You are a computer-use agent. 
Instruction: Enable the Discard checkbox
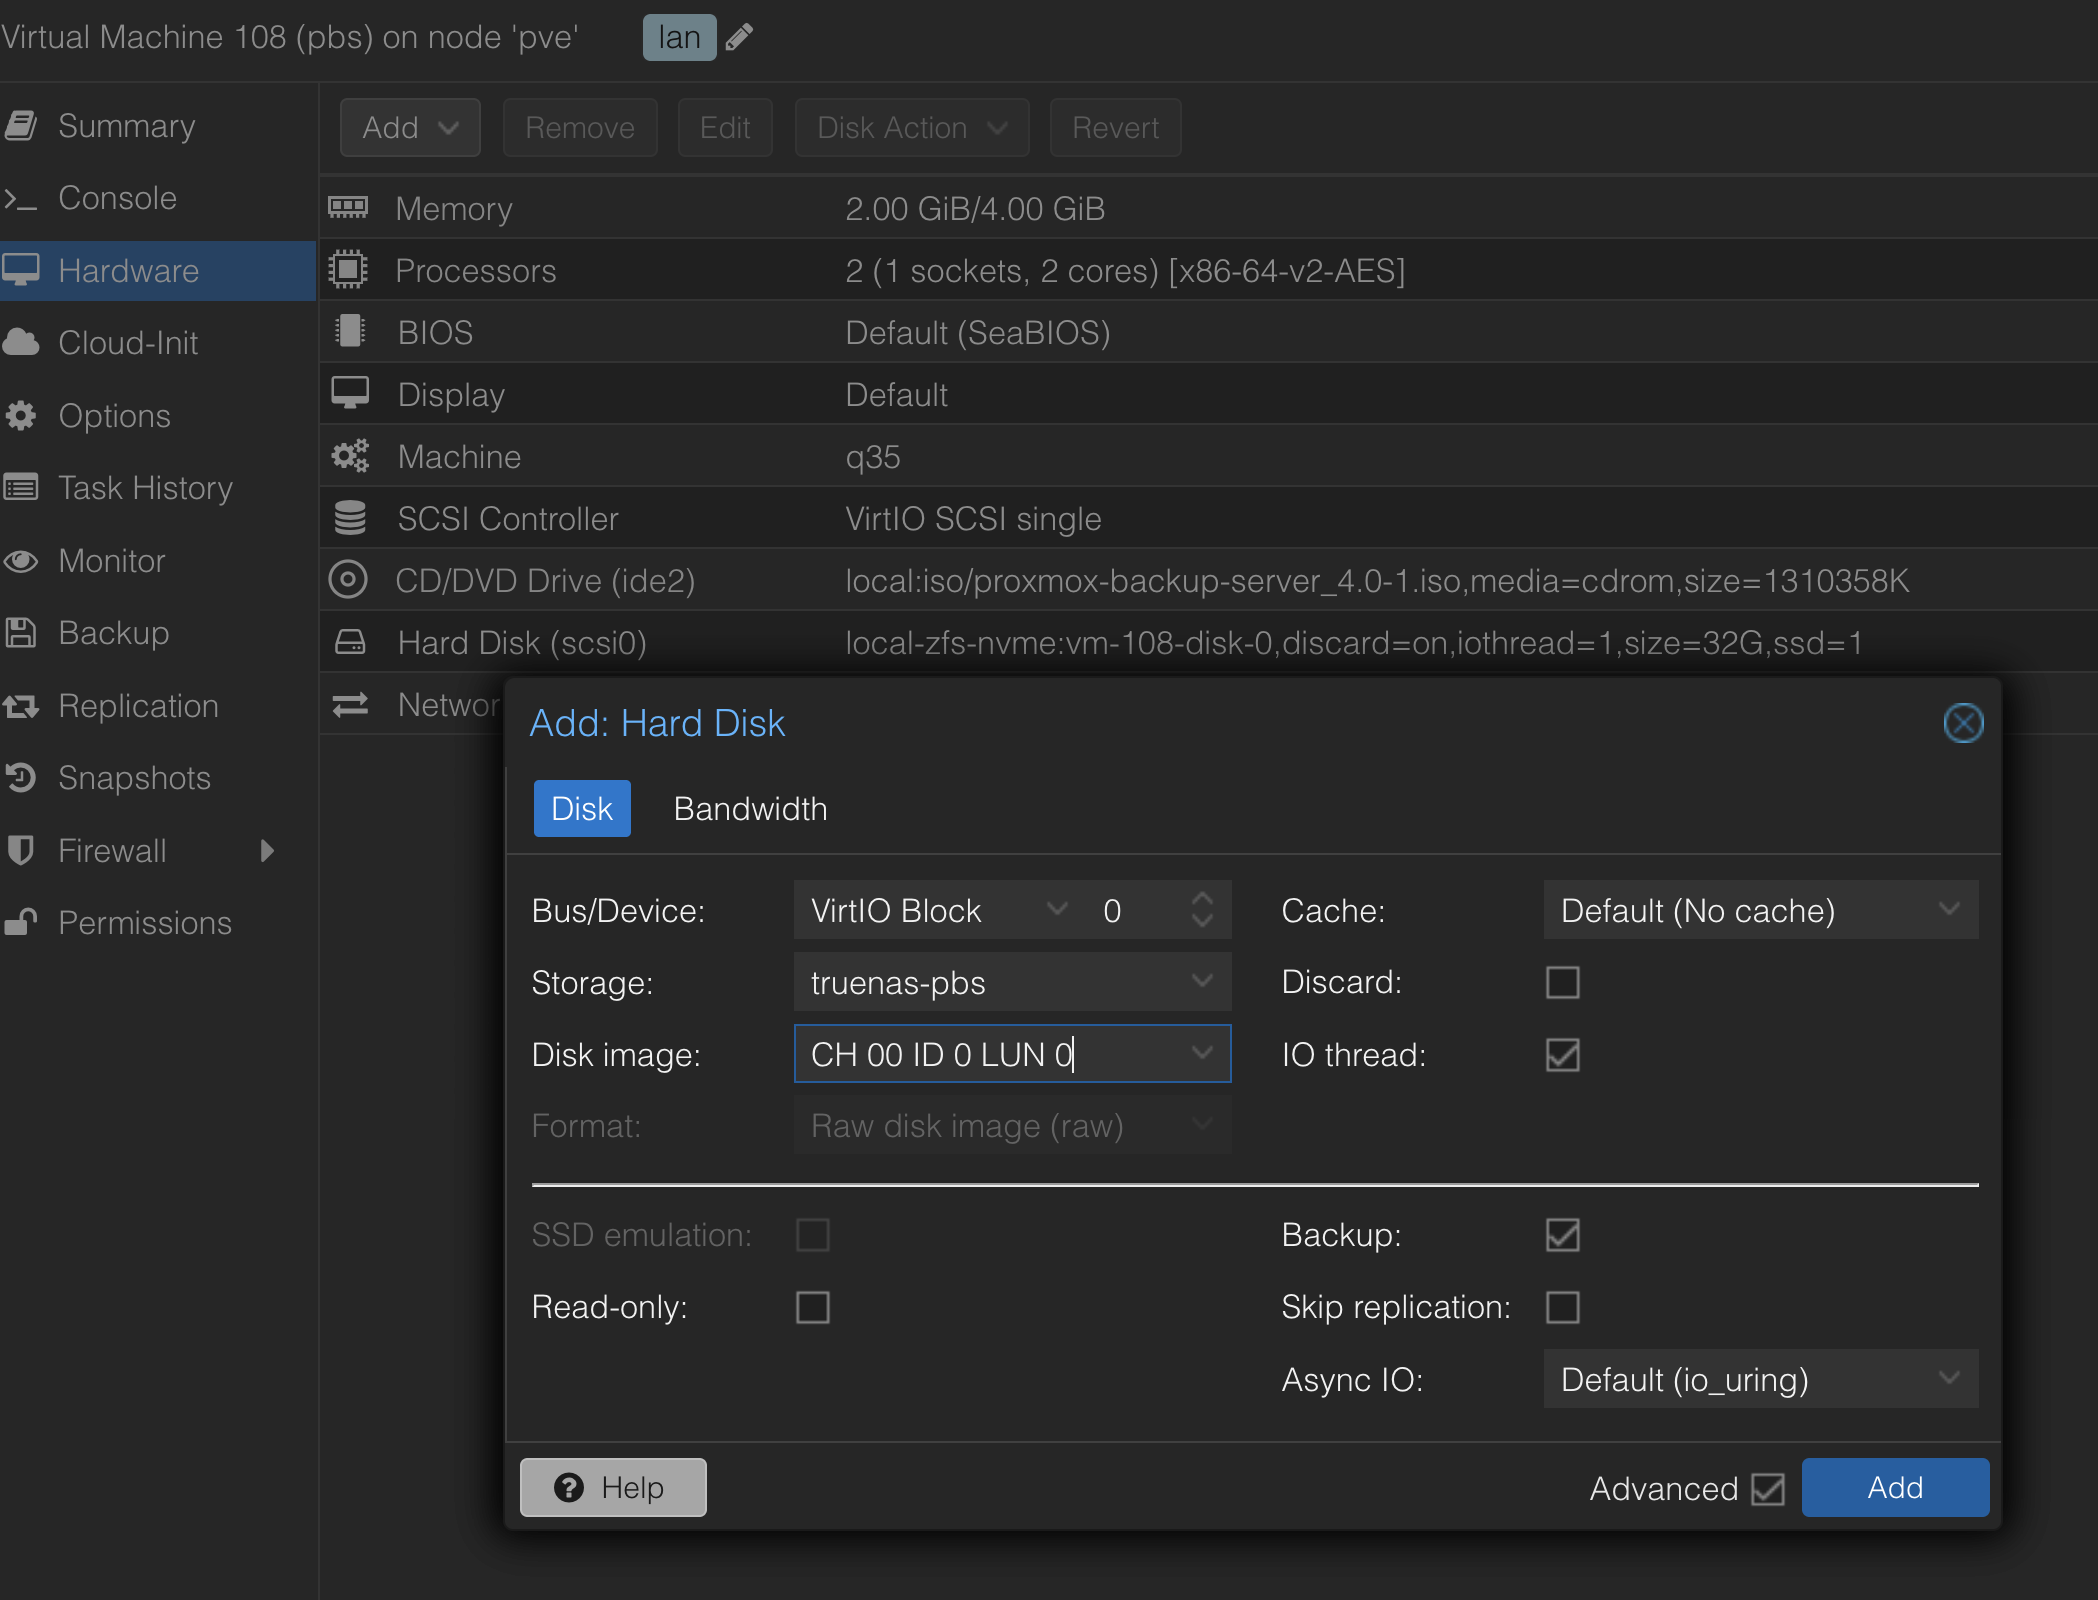[1563, 983]
